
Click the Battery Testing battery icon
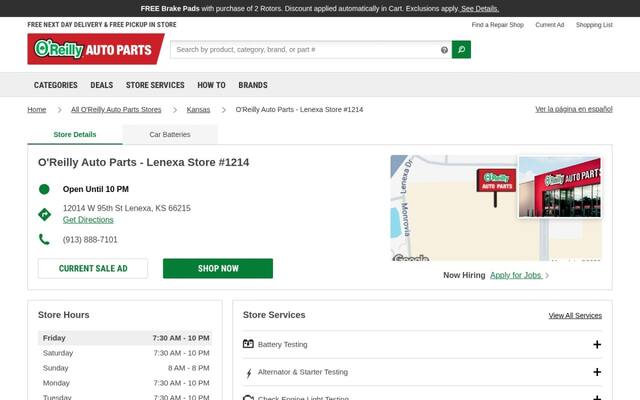point(248,344)
